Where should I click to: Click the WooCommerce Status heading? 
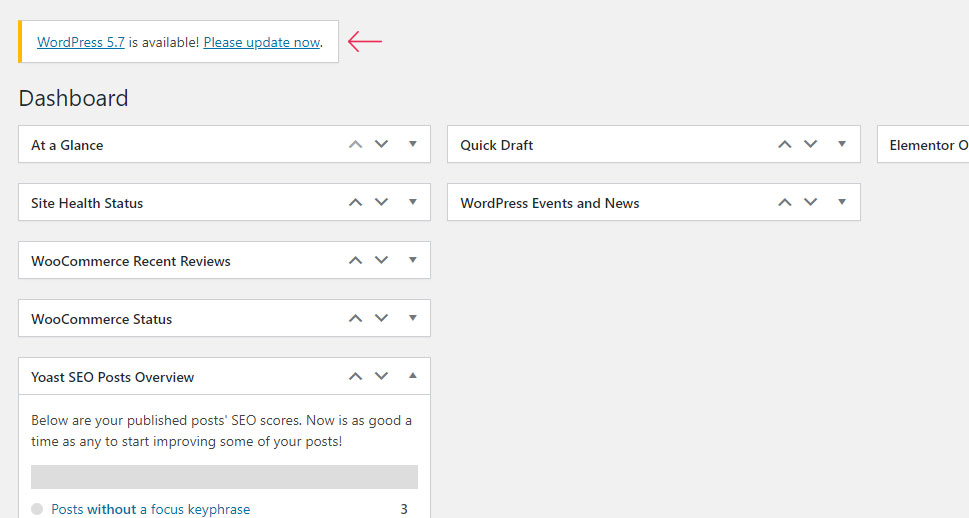click(102, 320)
